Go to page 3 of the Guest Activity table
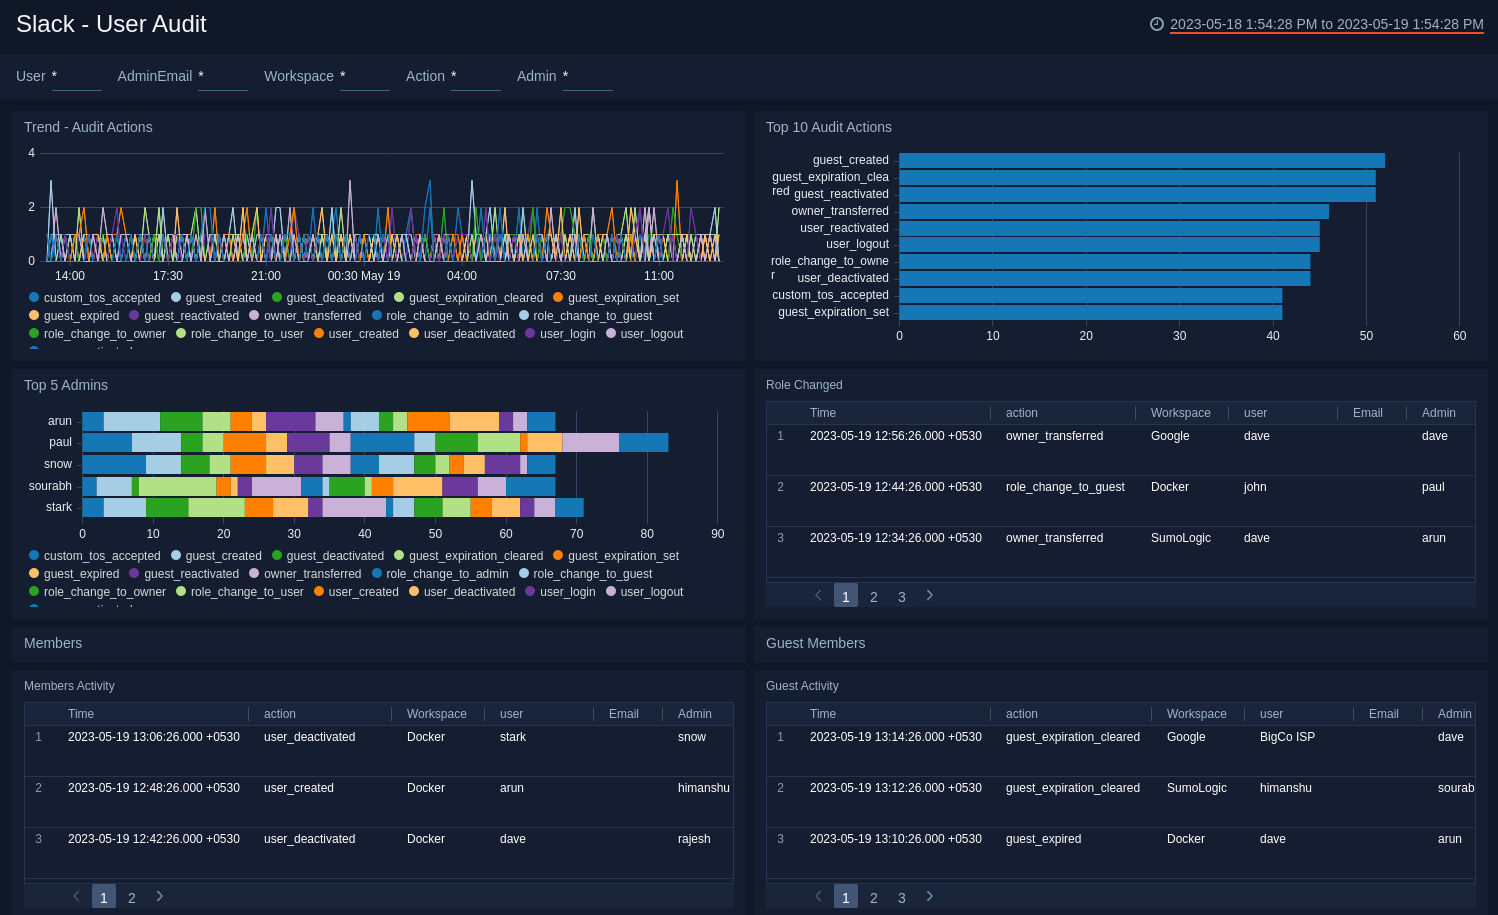The image size is (1498, 915). click(x=901, y=896)
